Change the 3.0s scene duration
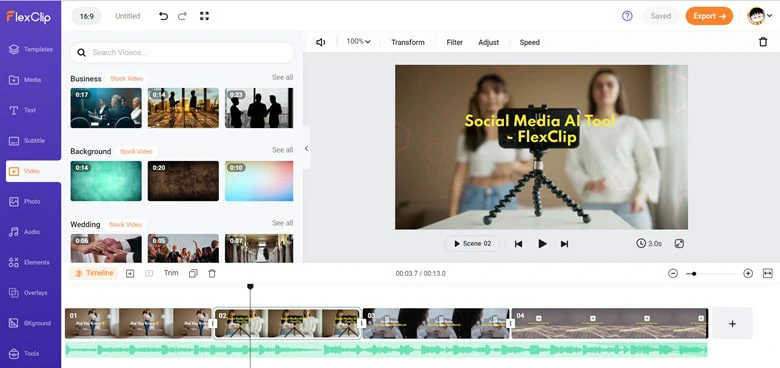The width and height of the screenshot is (780, 368). (x=649, y=244)
